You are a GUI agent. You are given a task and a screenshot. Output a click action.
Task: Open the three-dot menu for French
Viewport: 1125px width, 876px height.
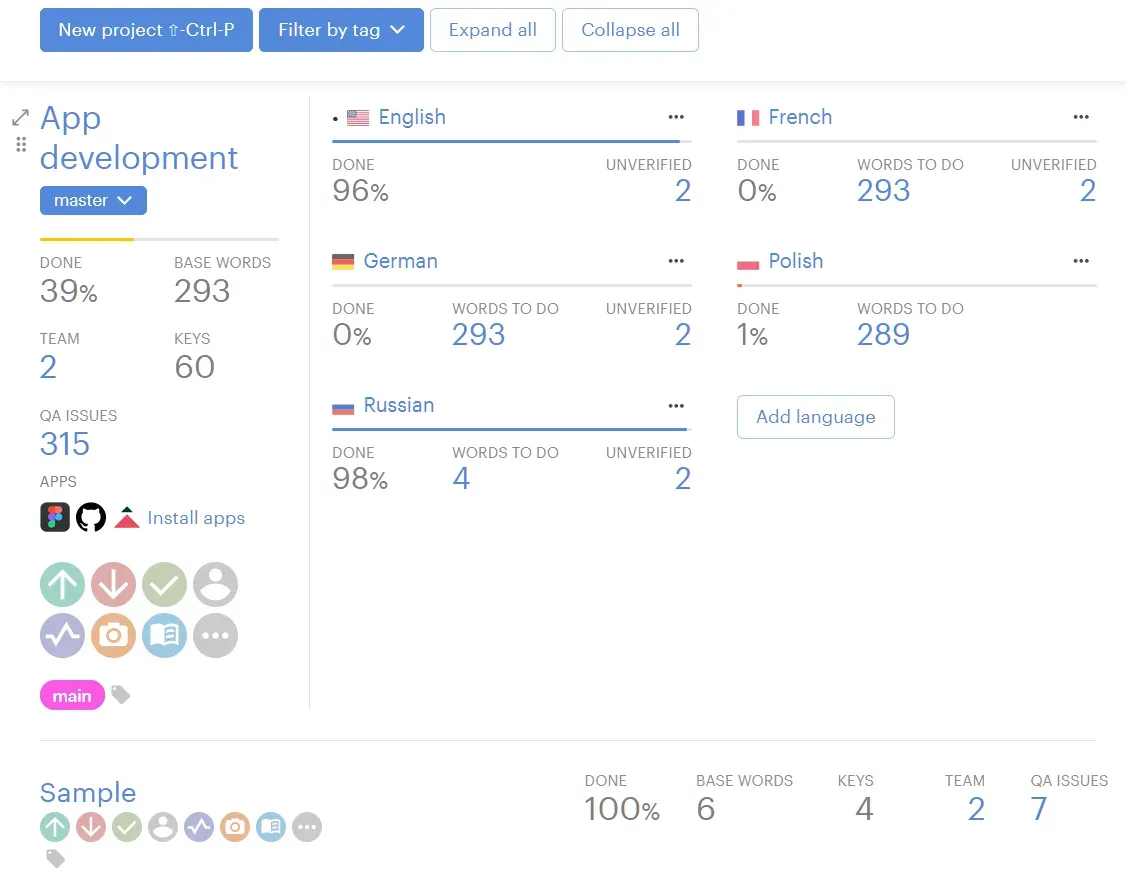tap(1081, 117)
